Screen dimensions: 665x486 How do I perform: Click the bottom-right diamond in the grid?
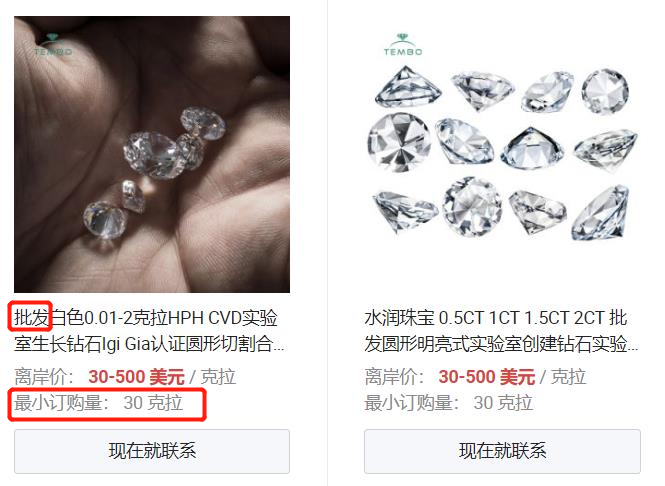[x=601, y=212]
